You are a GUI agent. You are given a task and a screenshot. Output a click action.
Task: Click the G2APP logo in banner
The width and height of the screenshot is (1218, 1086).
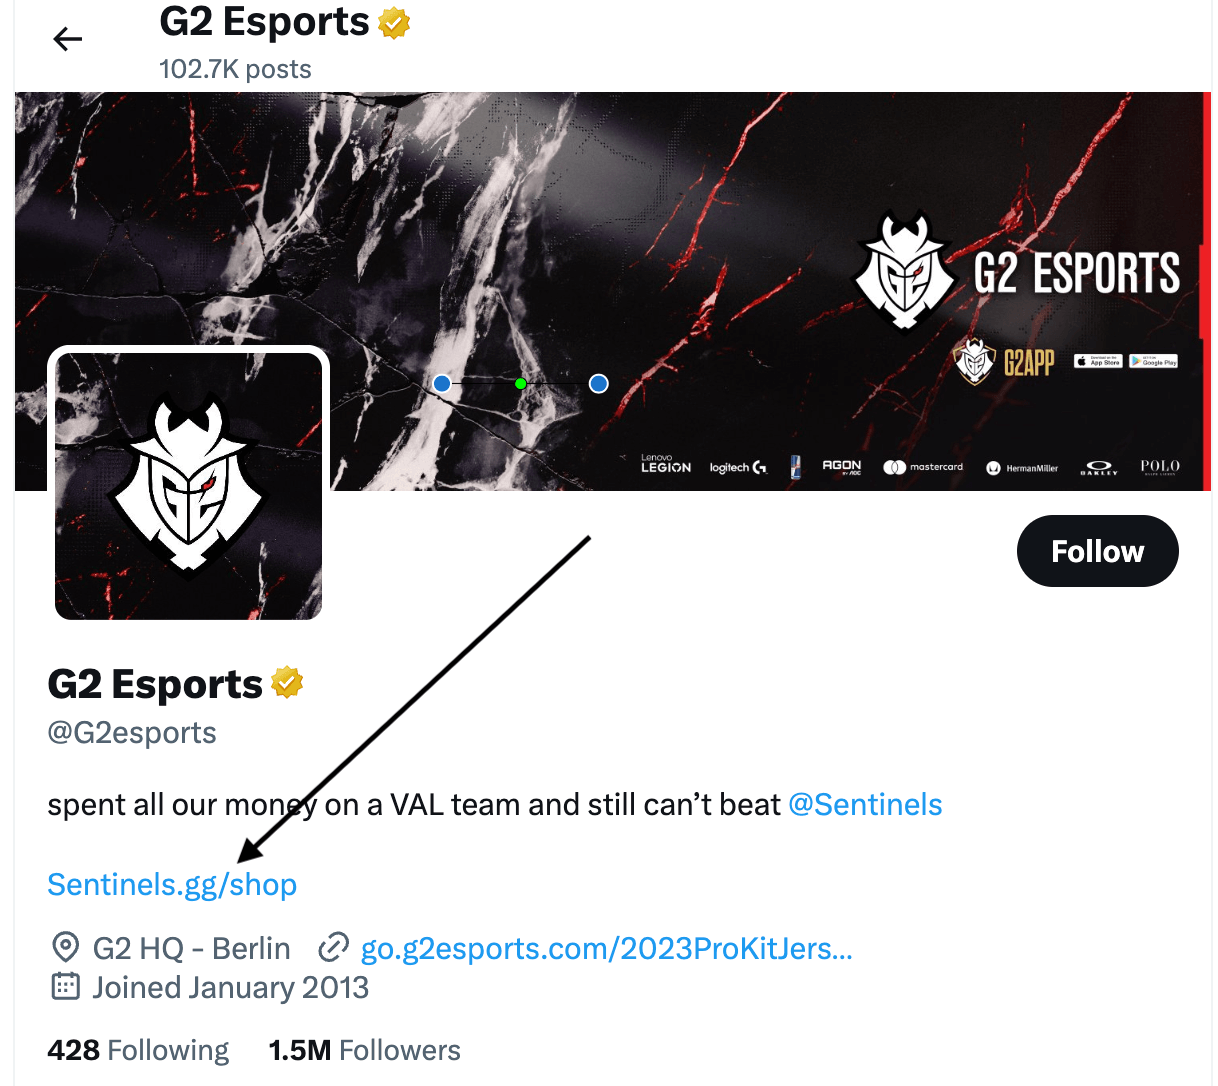1004,361
